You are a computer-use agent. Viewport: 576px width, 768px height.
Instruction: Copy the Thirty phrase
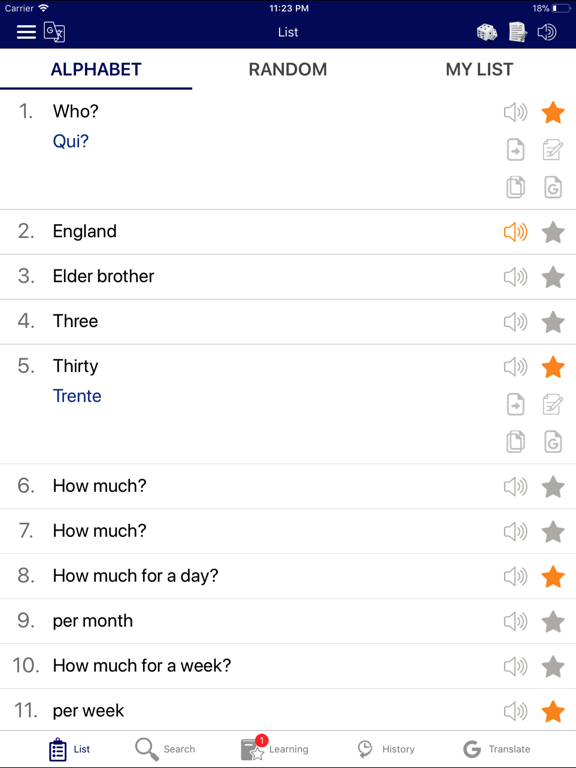pyautogui.click(x=515, y=442)
